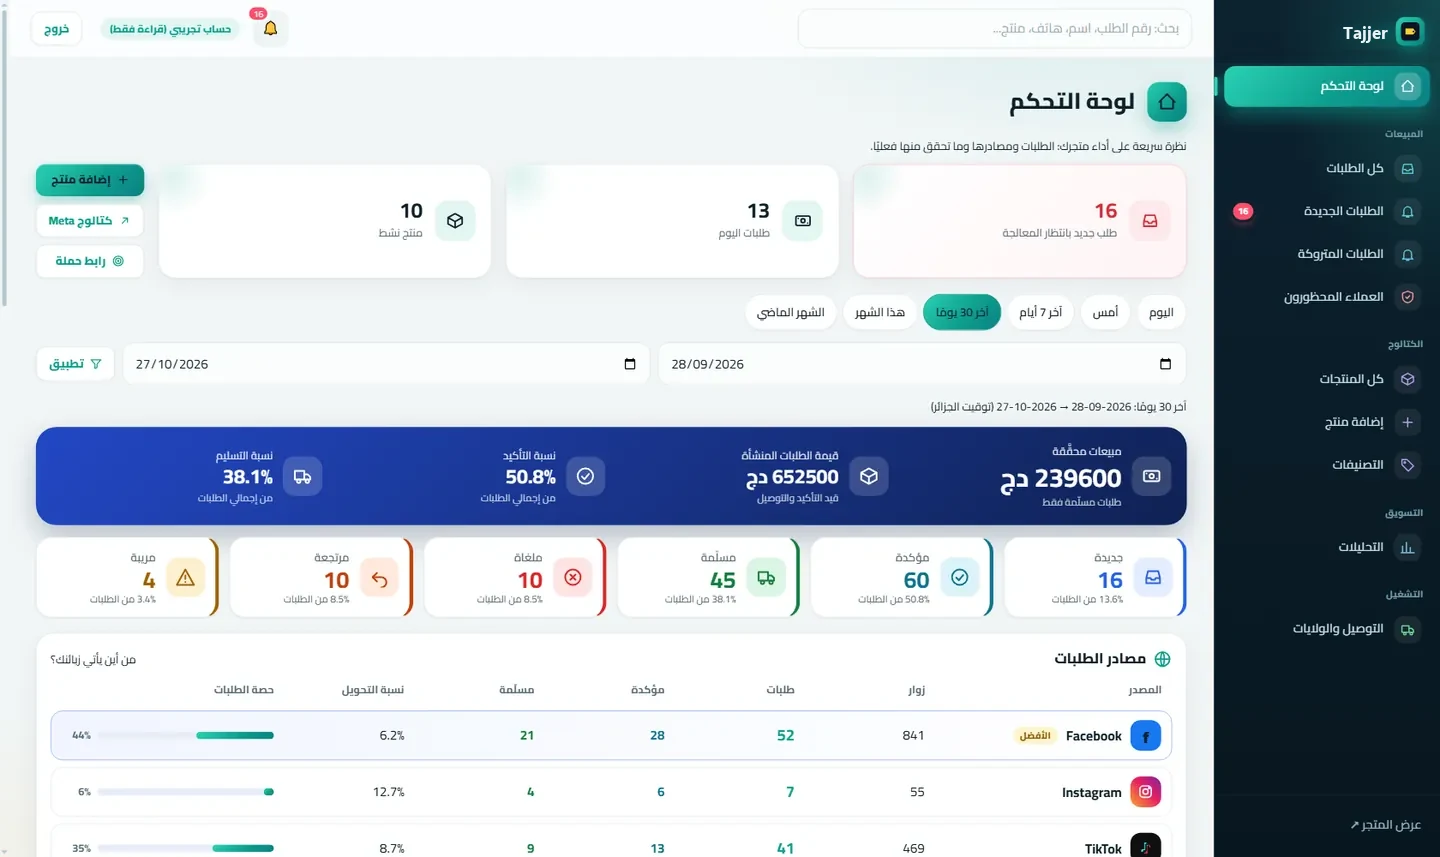Viewport: 1440px width, 857px height.
Task: Click the Instagram source icon
Action: click(1146, 792)
